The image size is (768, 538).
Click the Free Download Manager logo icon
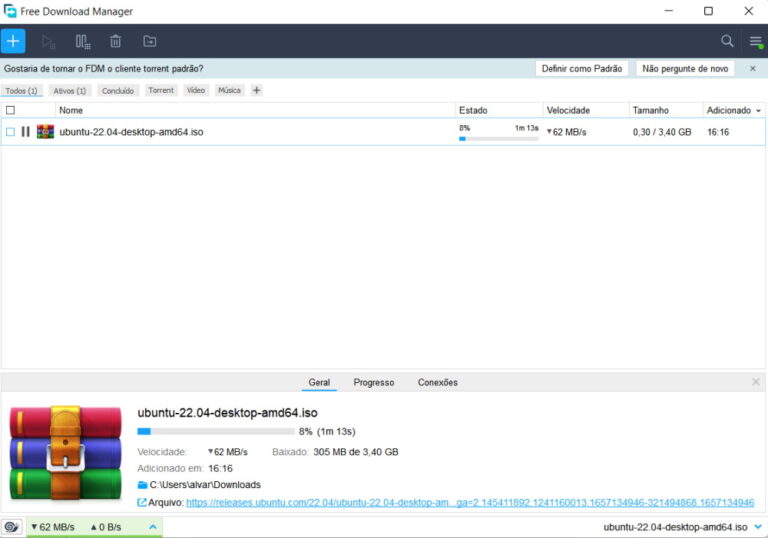coord(10,11)
